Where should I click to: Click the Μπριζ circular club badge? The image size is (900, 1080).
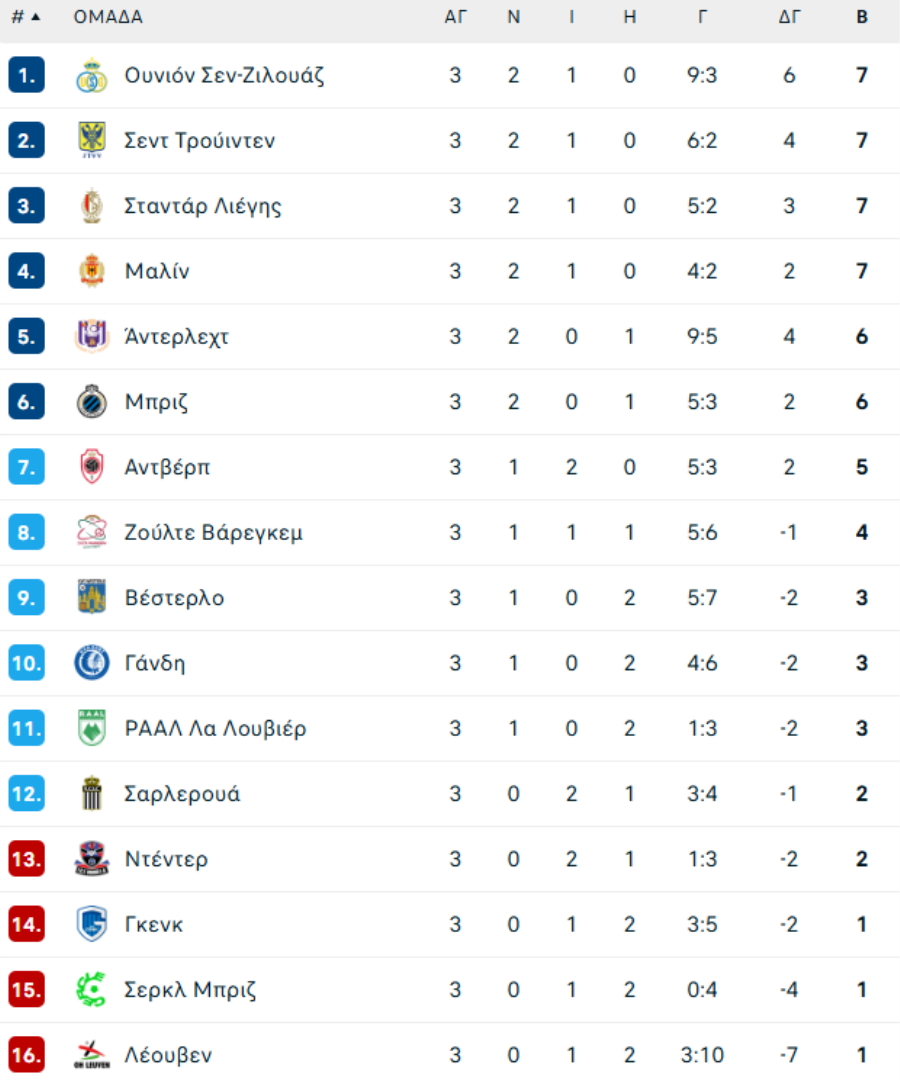pos(92,402)
